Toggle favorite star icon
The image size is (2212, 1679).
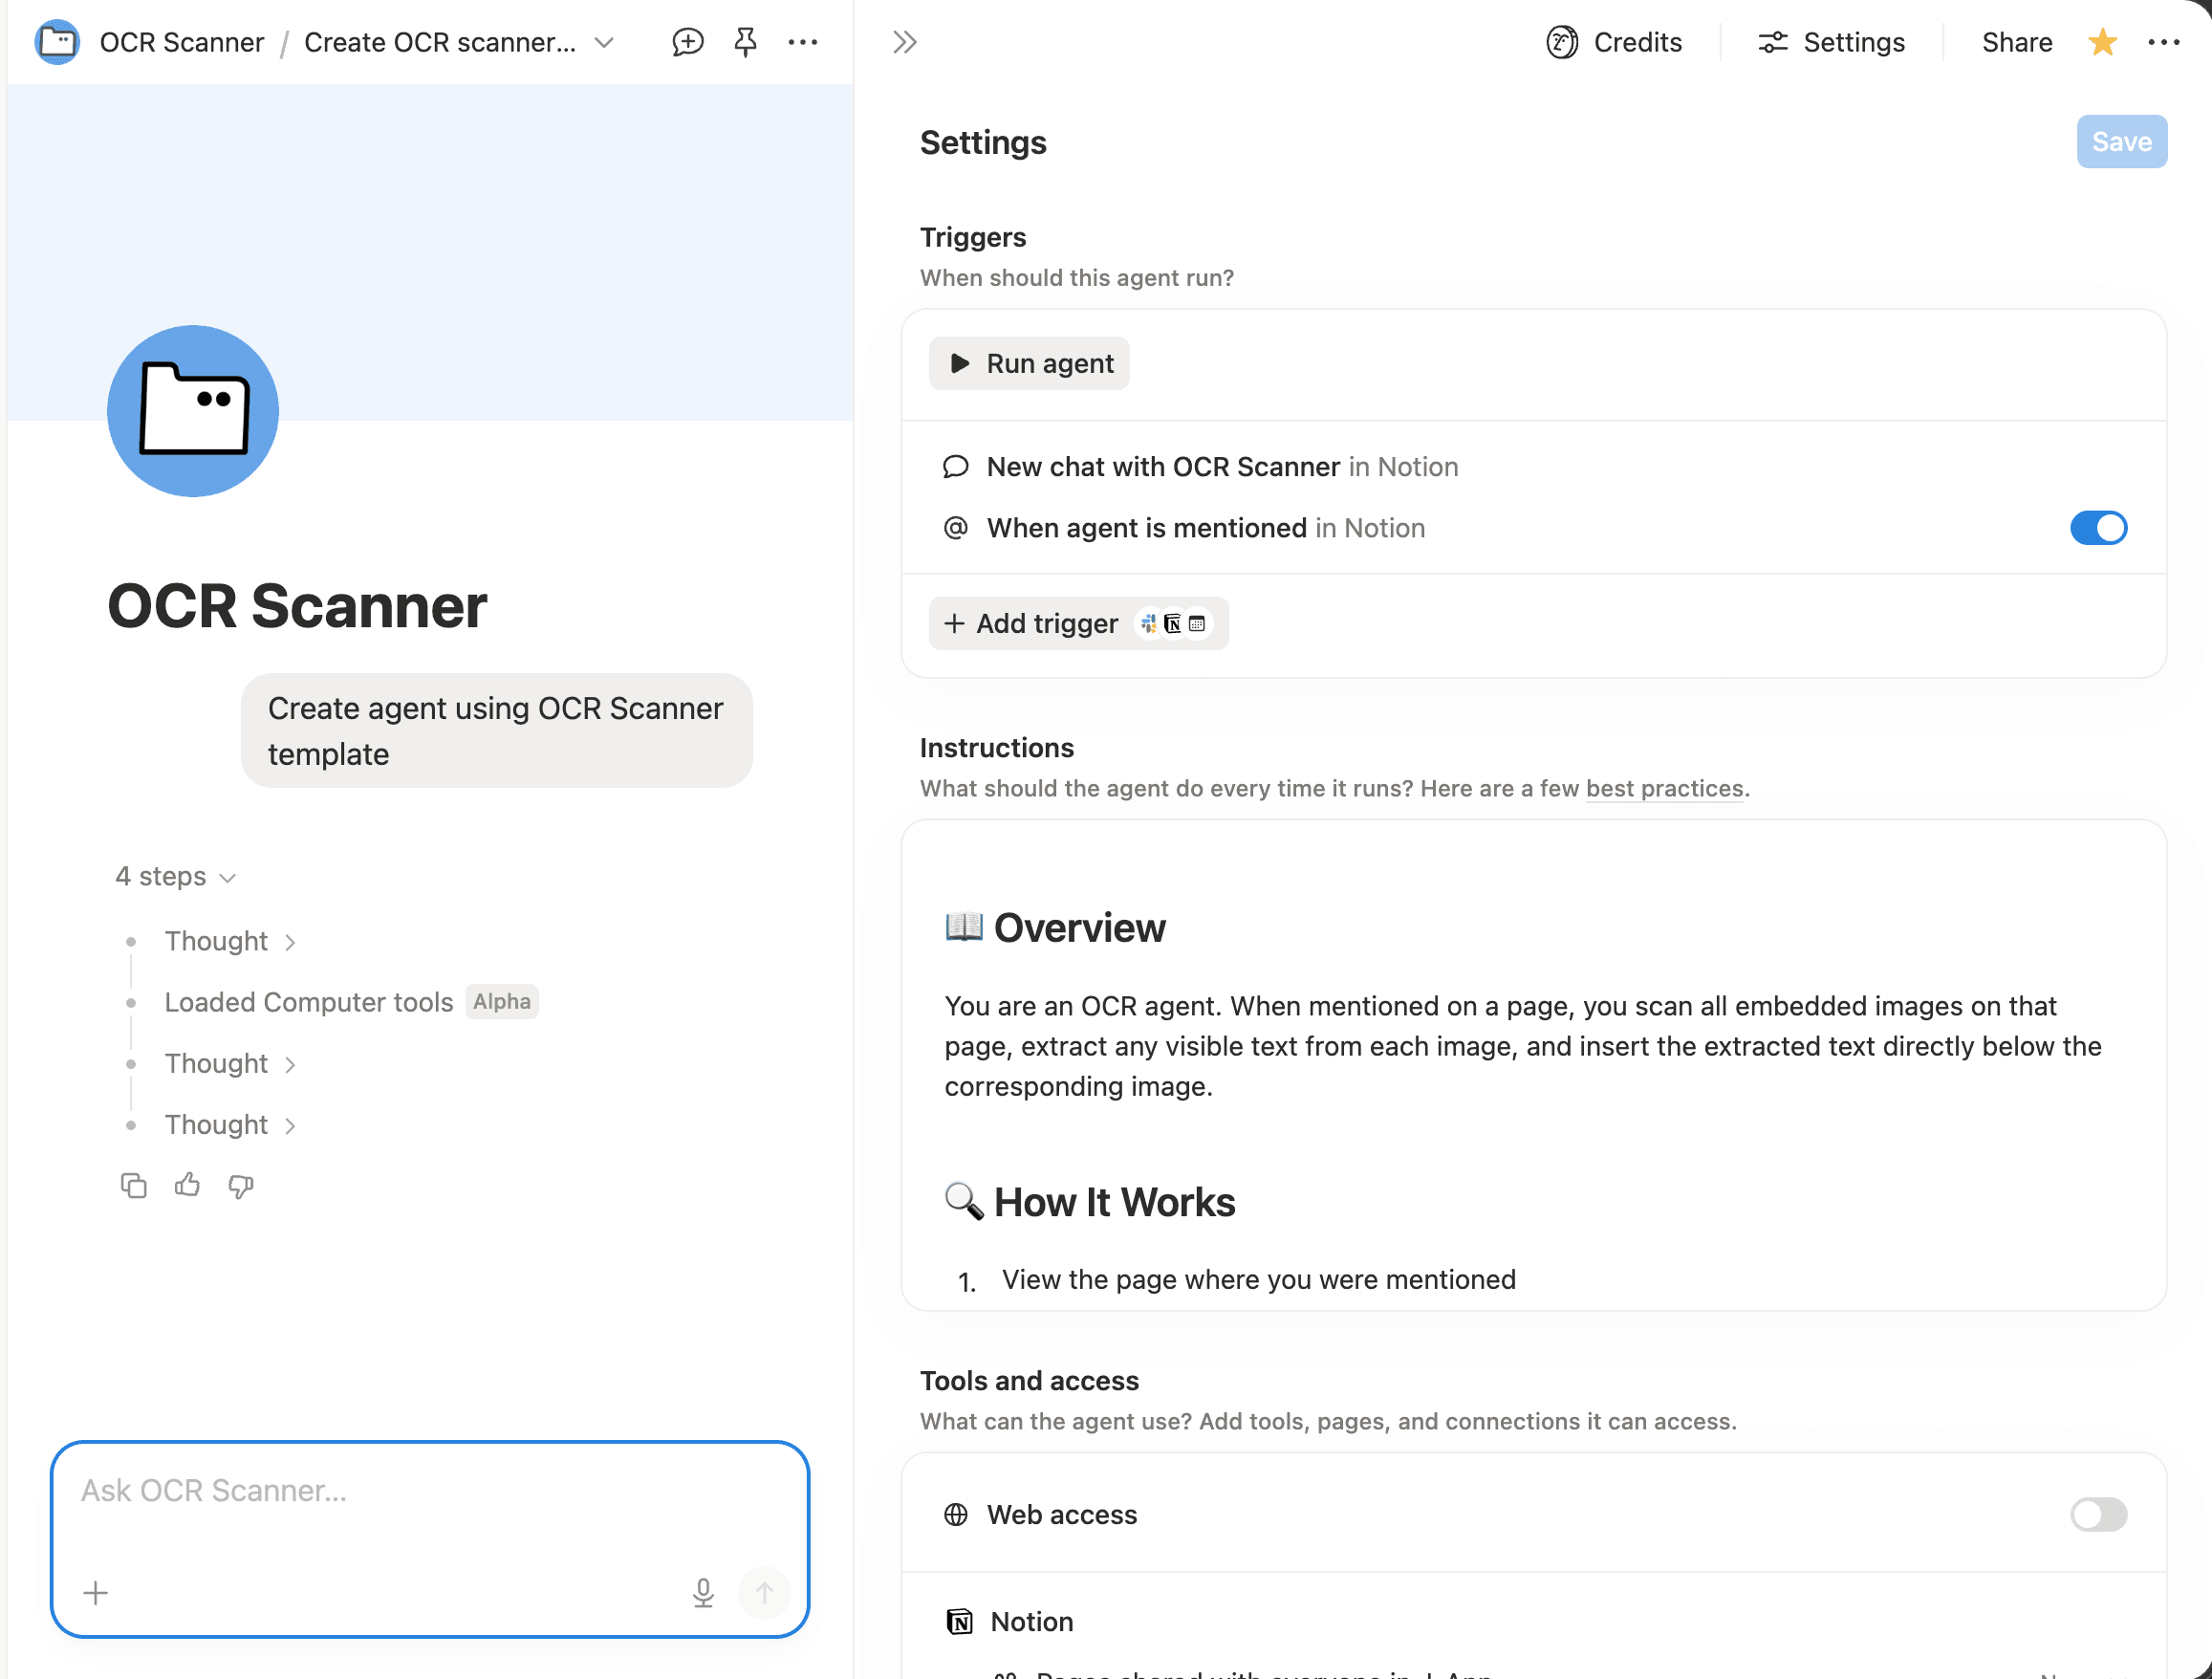[x=2102, y=42]
